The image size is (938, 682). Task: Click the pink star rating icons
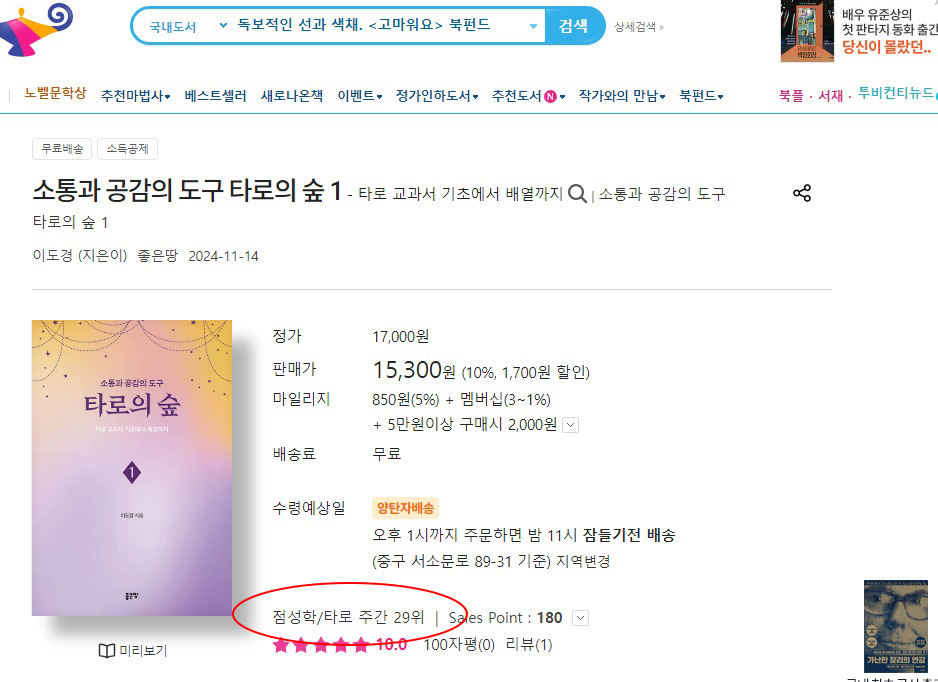coord(321,645)
